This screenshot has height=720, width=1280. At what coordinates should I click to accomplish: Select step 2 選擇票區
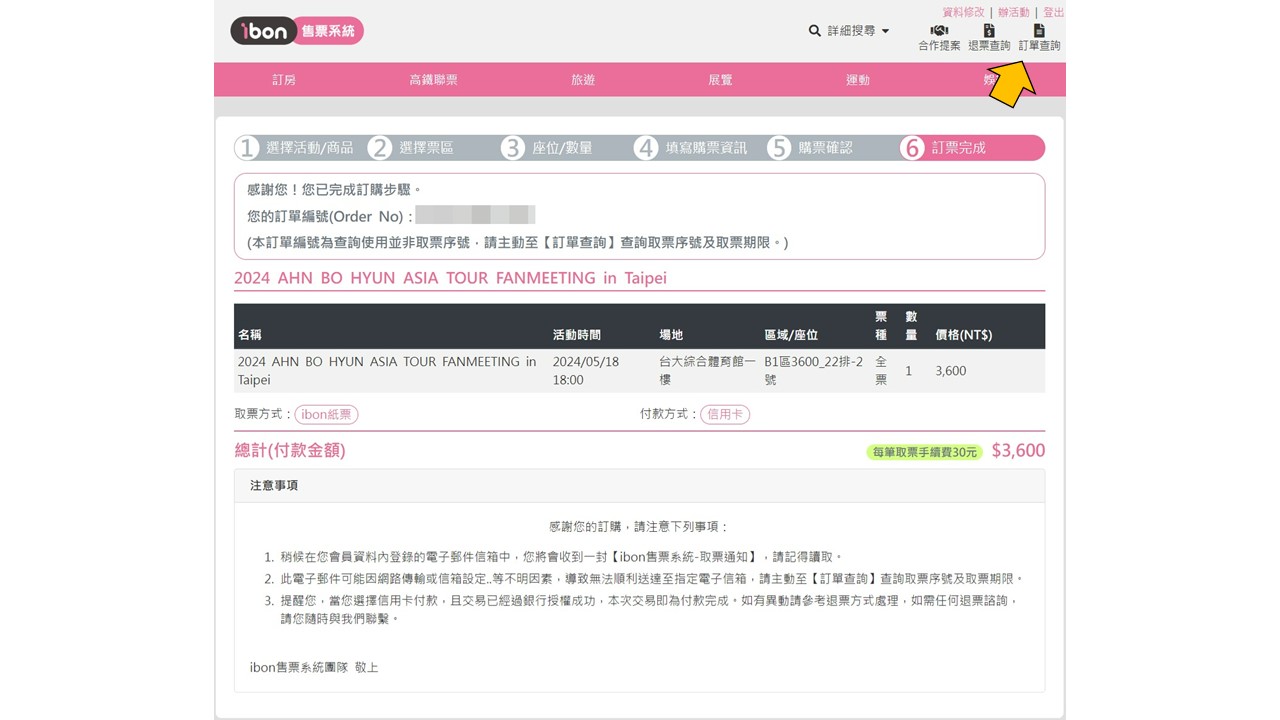tap(411, 148)
